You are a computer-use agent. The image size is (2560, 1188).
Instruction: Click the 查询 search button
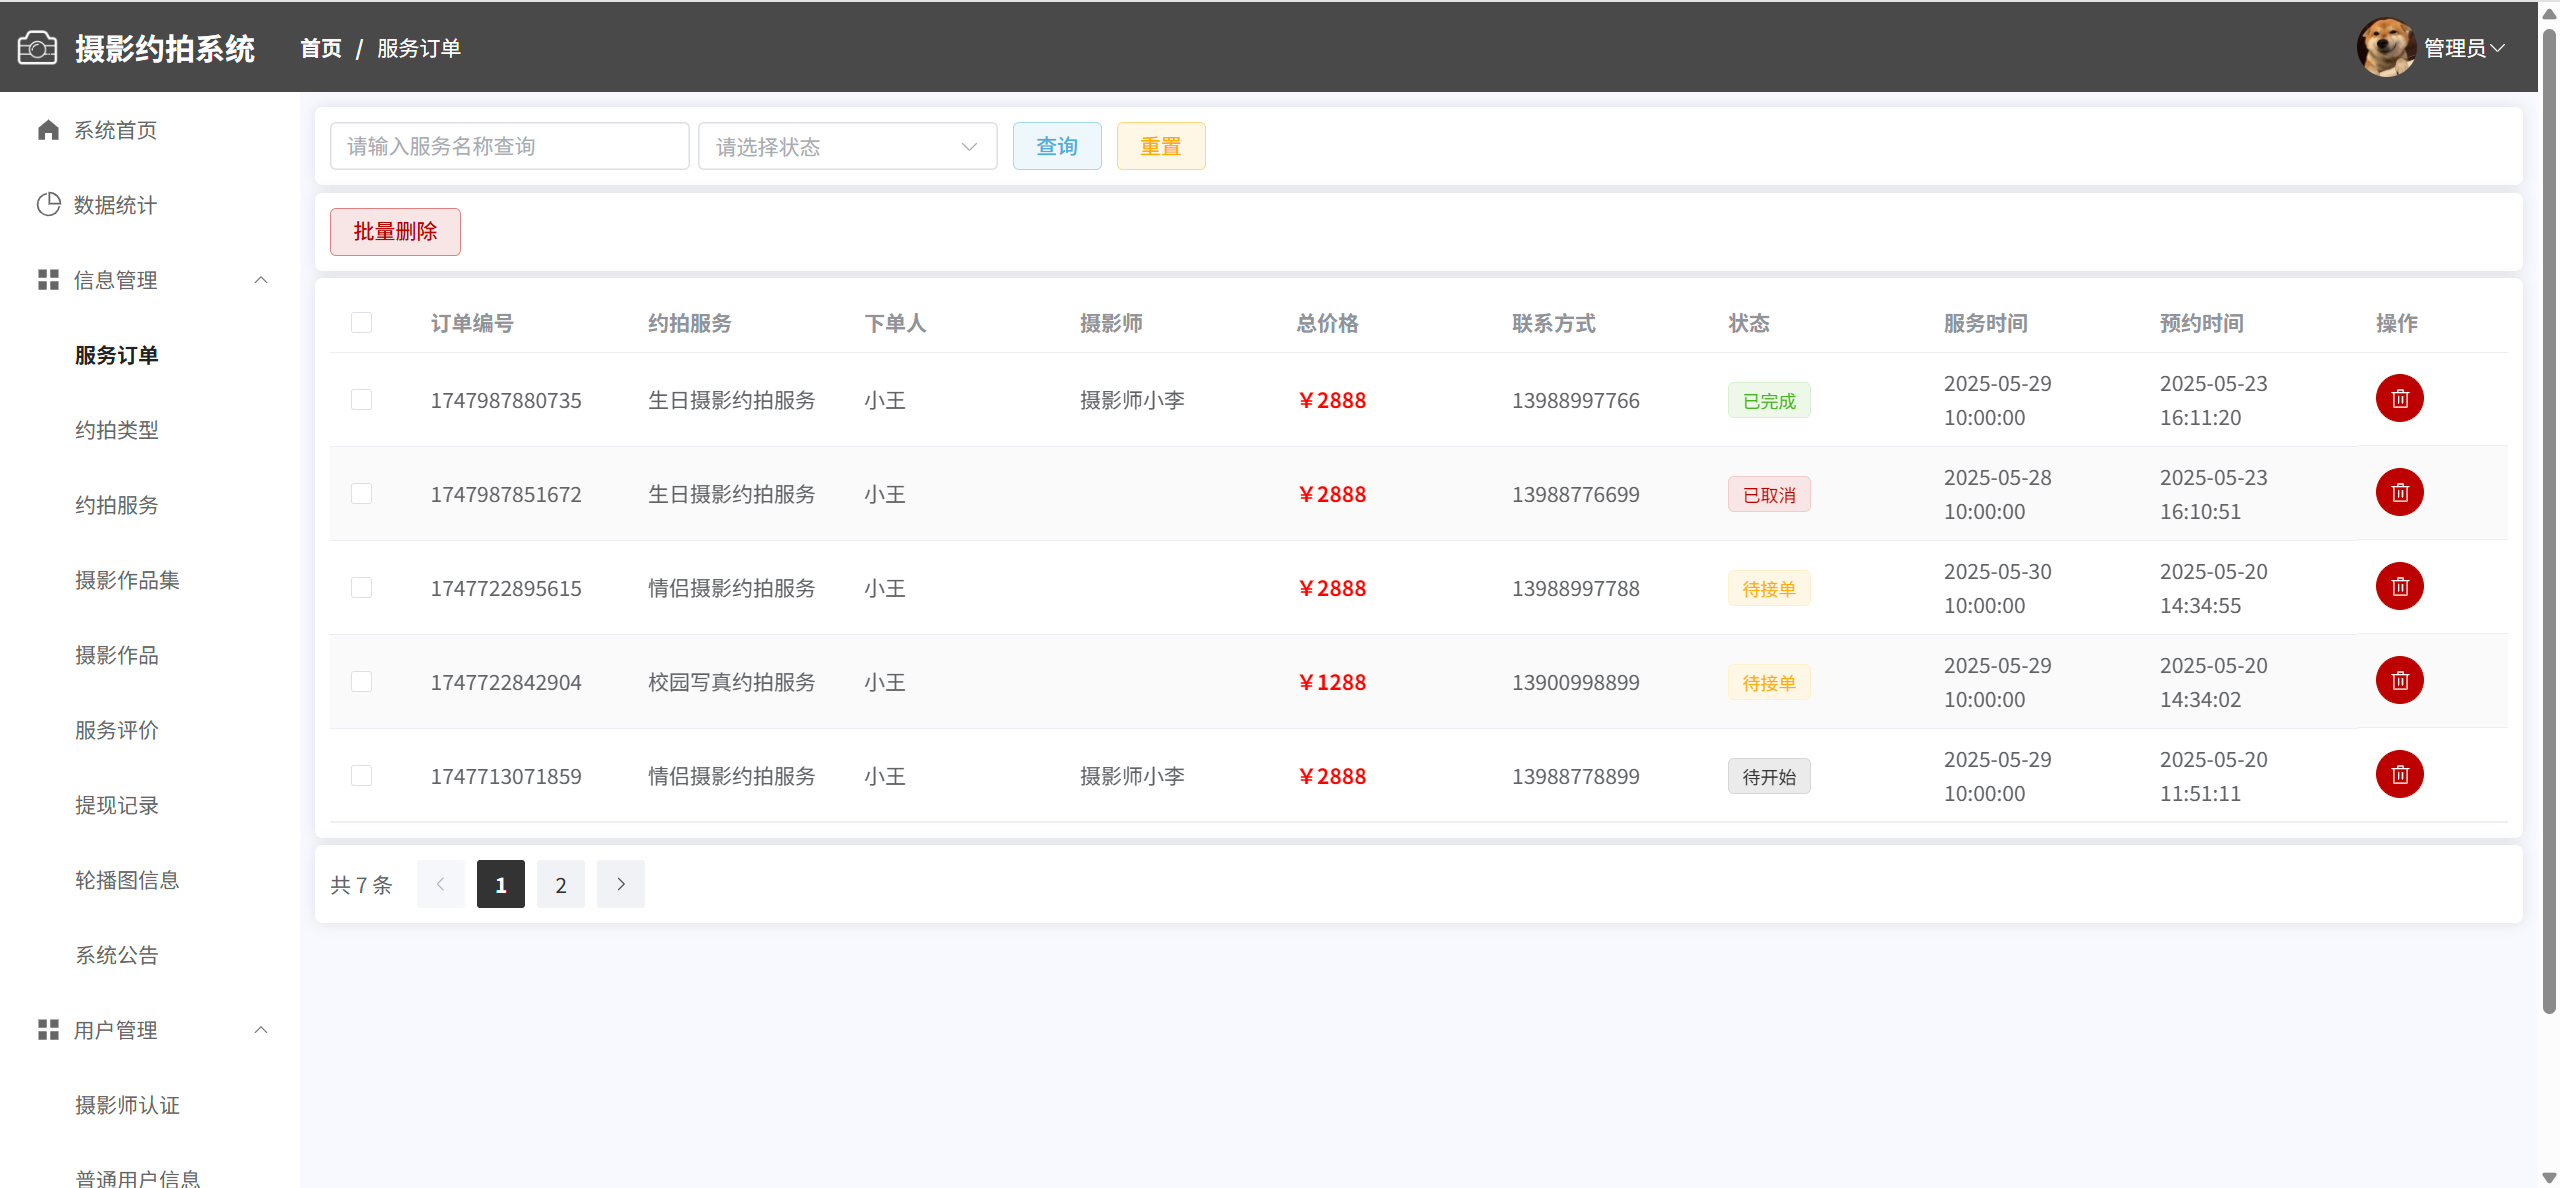click(1056, 147)
